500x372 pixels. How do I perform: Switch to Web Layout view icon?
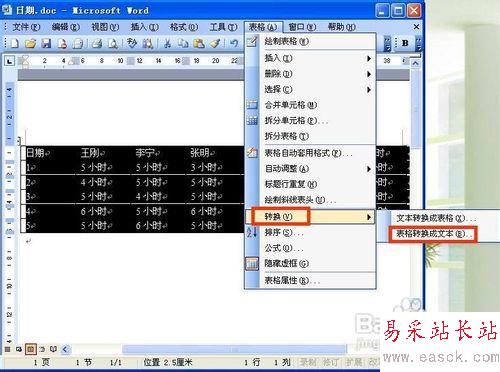[19, 349]
